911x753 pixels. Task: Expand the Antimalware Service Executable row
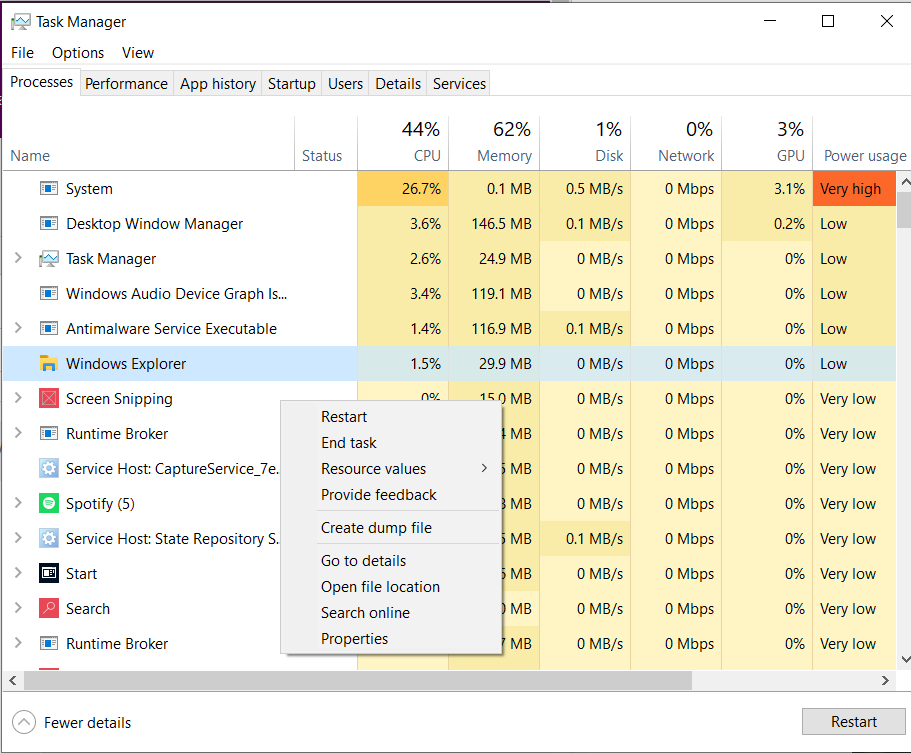pyautogui.click(x=18, y=329)
